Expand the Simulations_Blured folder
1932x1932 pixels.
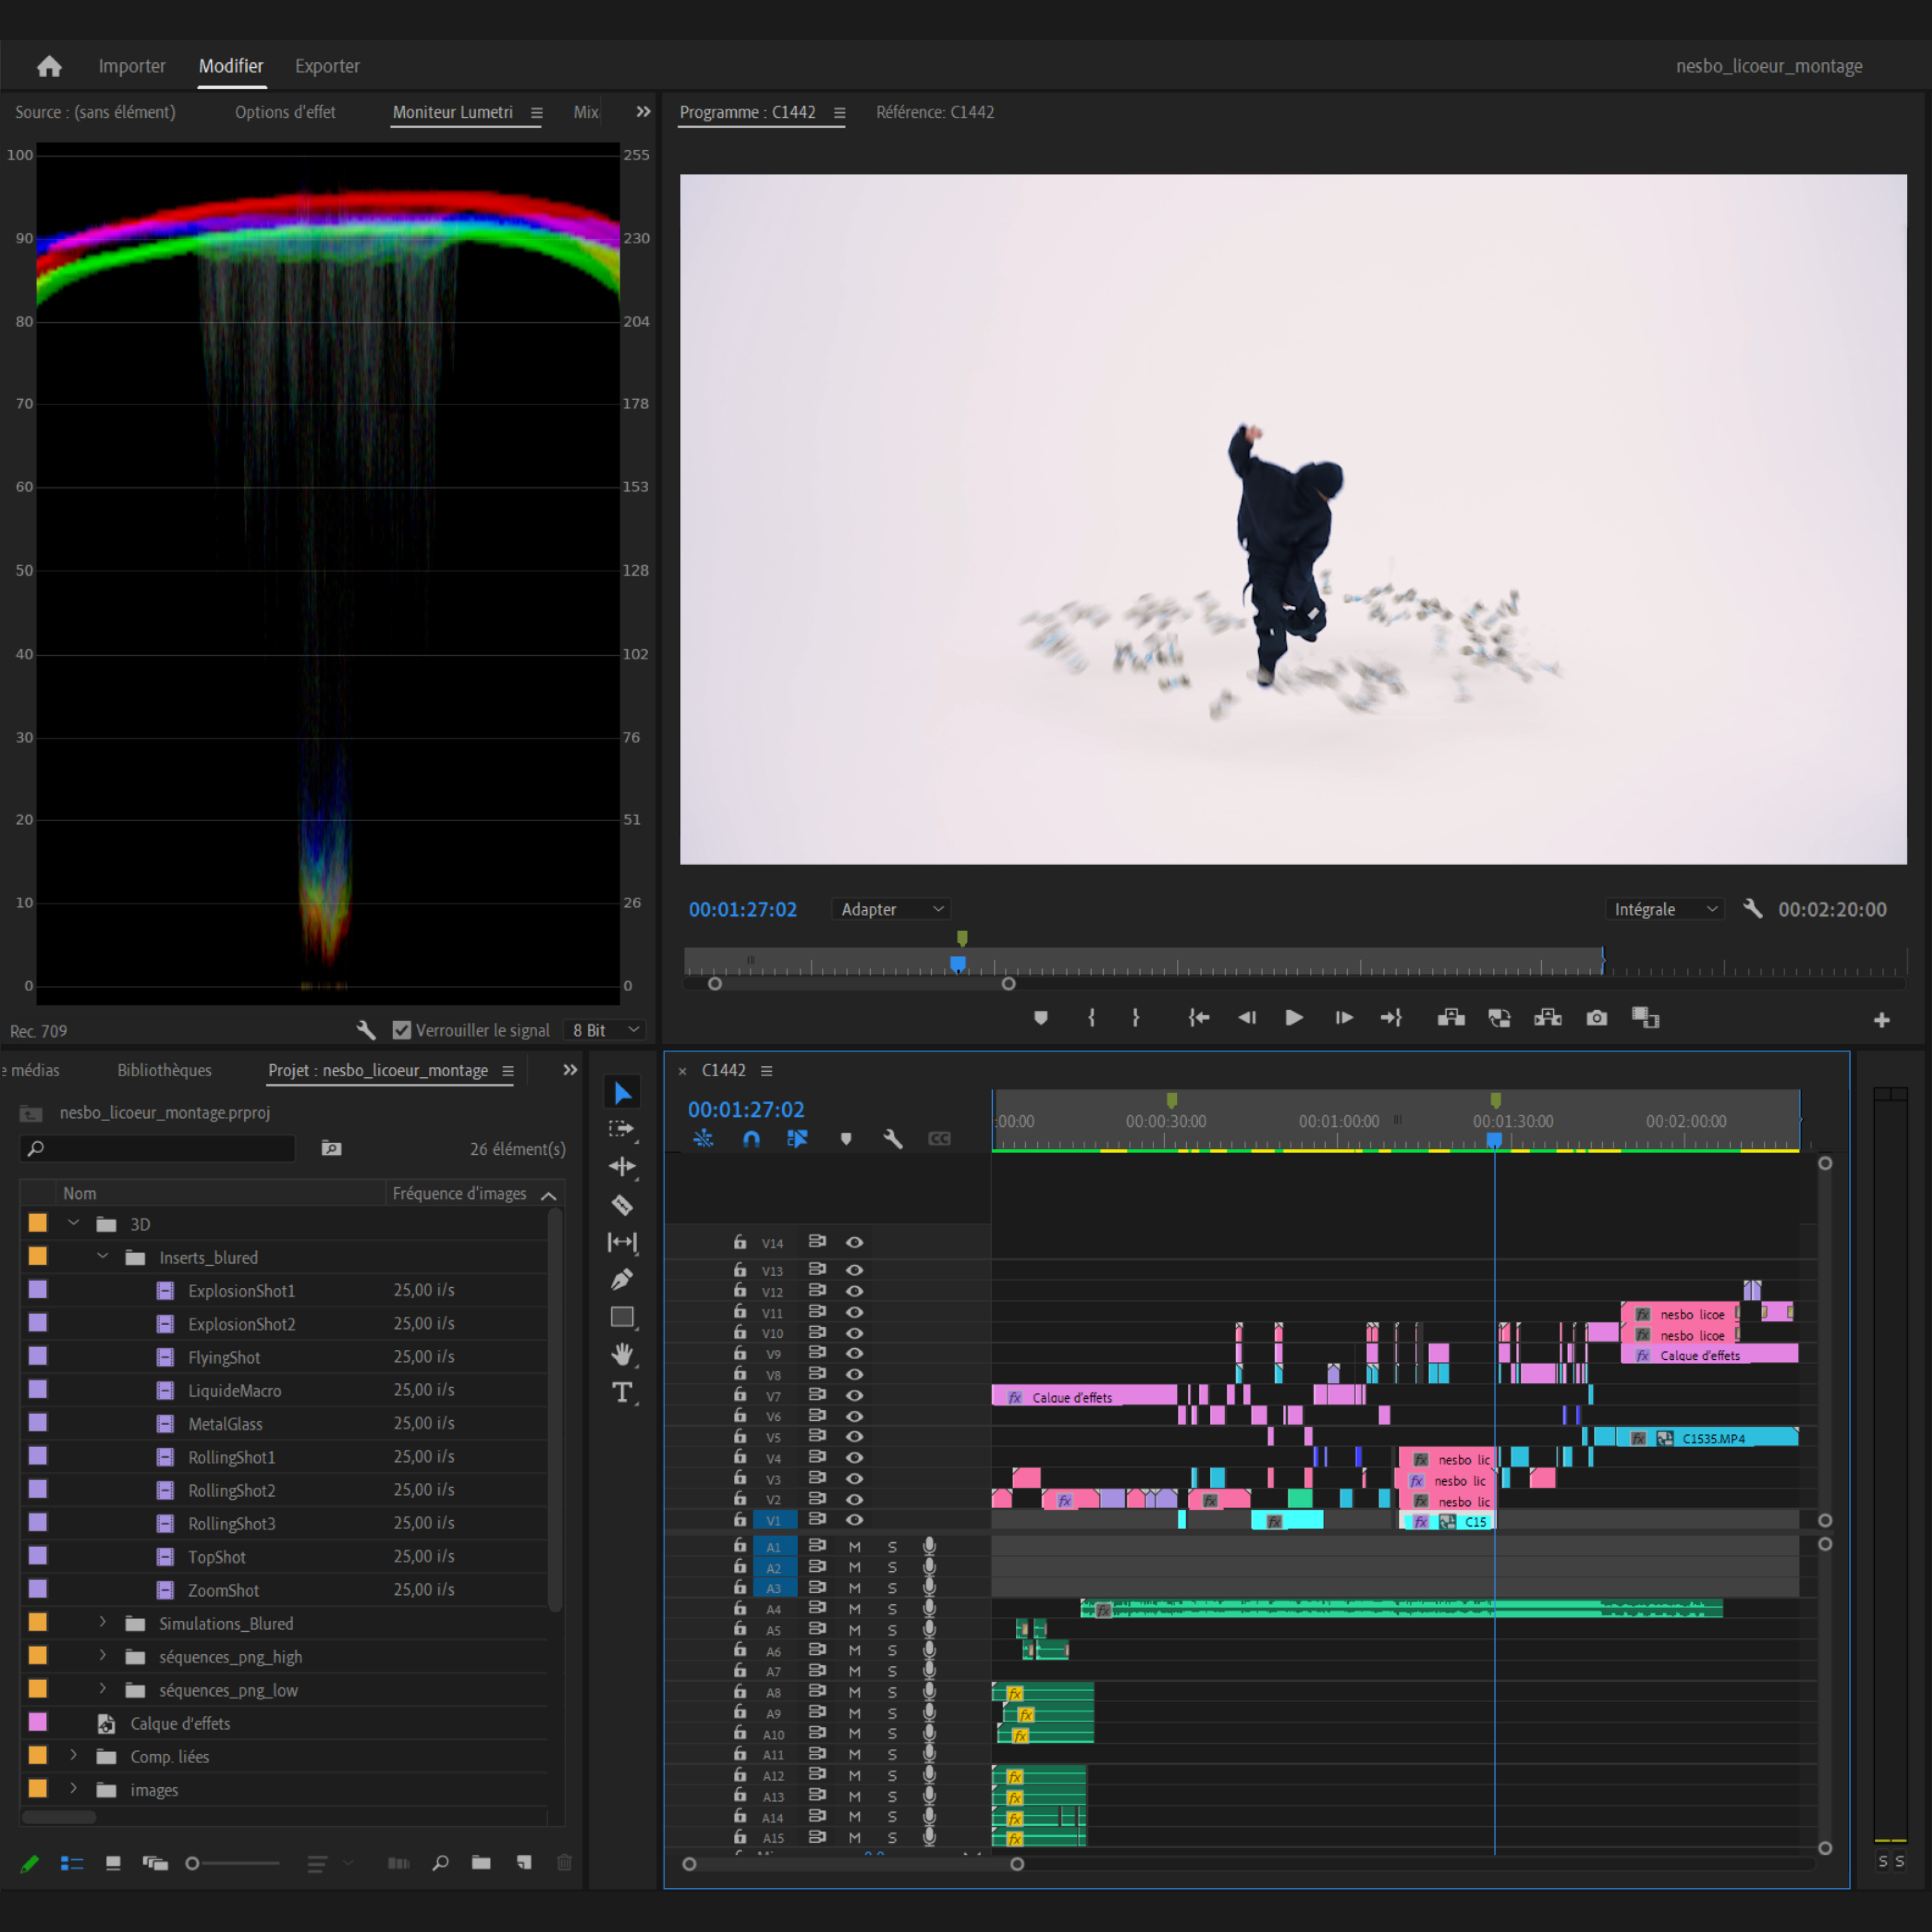coord(102,1623)
